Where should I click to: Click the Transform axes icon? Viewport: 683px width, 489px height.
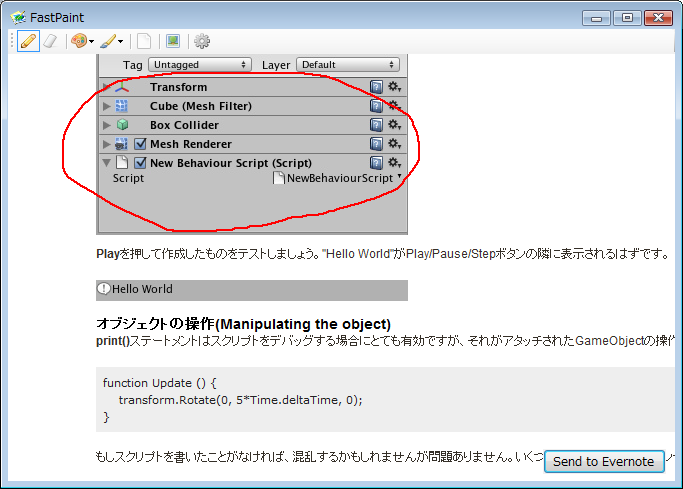122,87
